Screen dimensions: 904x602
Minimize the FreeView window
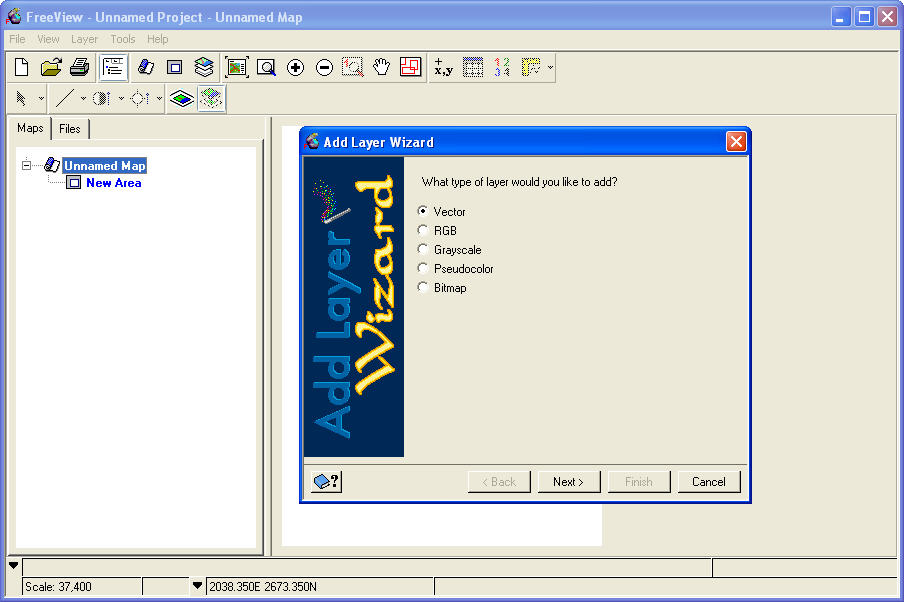[x=841, y=17]
